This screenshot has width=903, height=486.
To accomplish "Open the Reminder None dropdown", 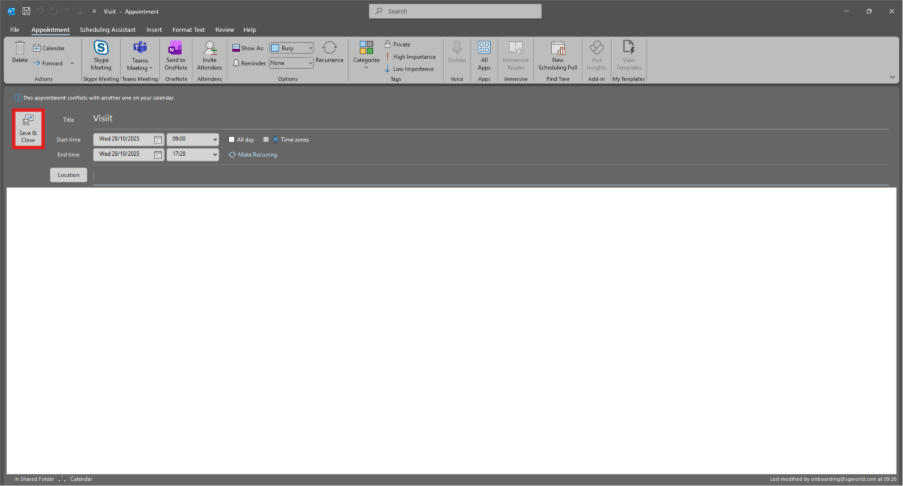I will pyautogui.click(x=291, y=63).
